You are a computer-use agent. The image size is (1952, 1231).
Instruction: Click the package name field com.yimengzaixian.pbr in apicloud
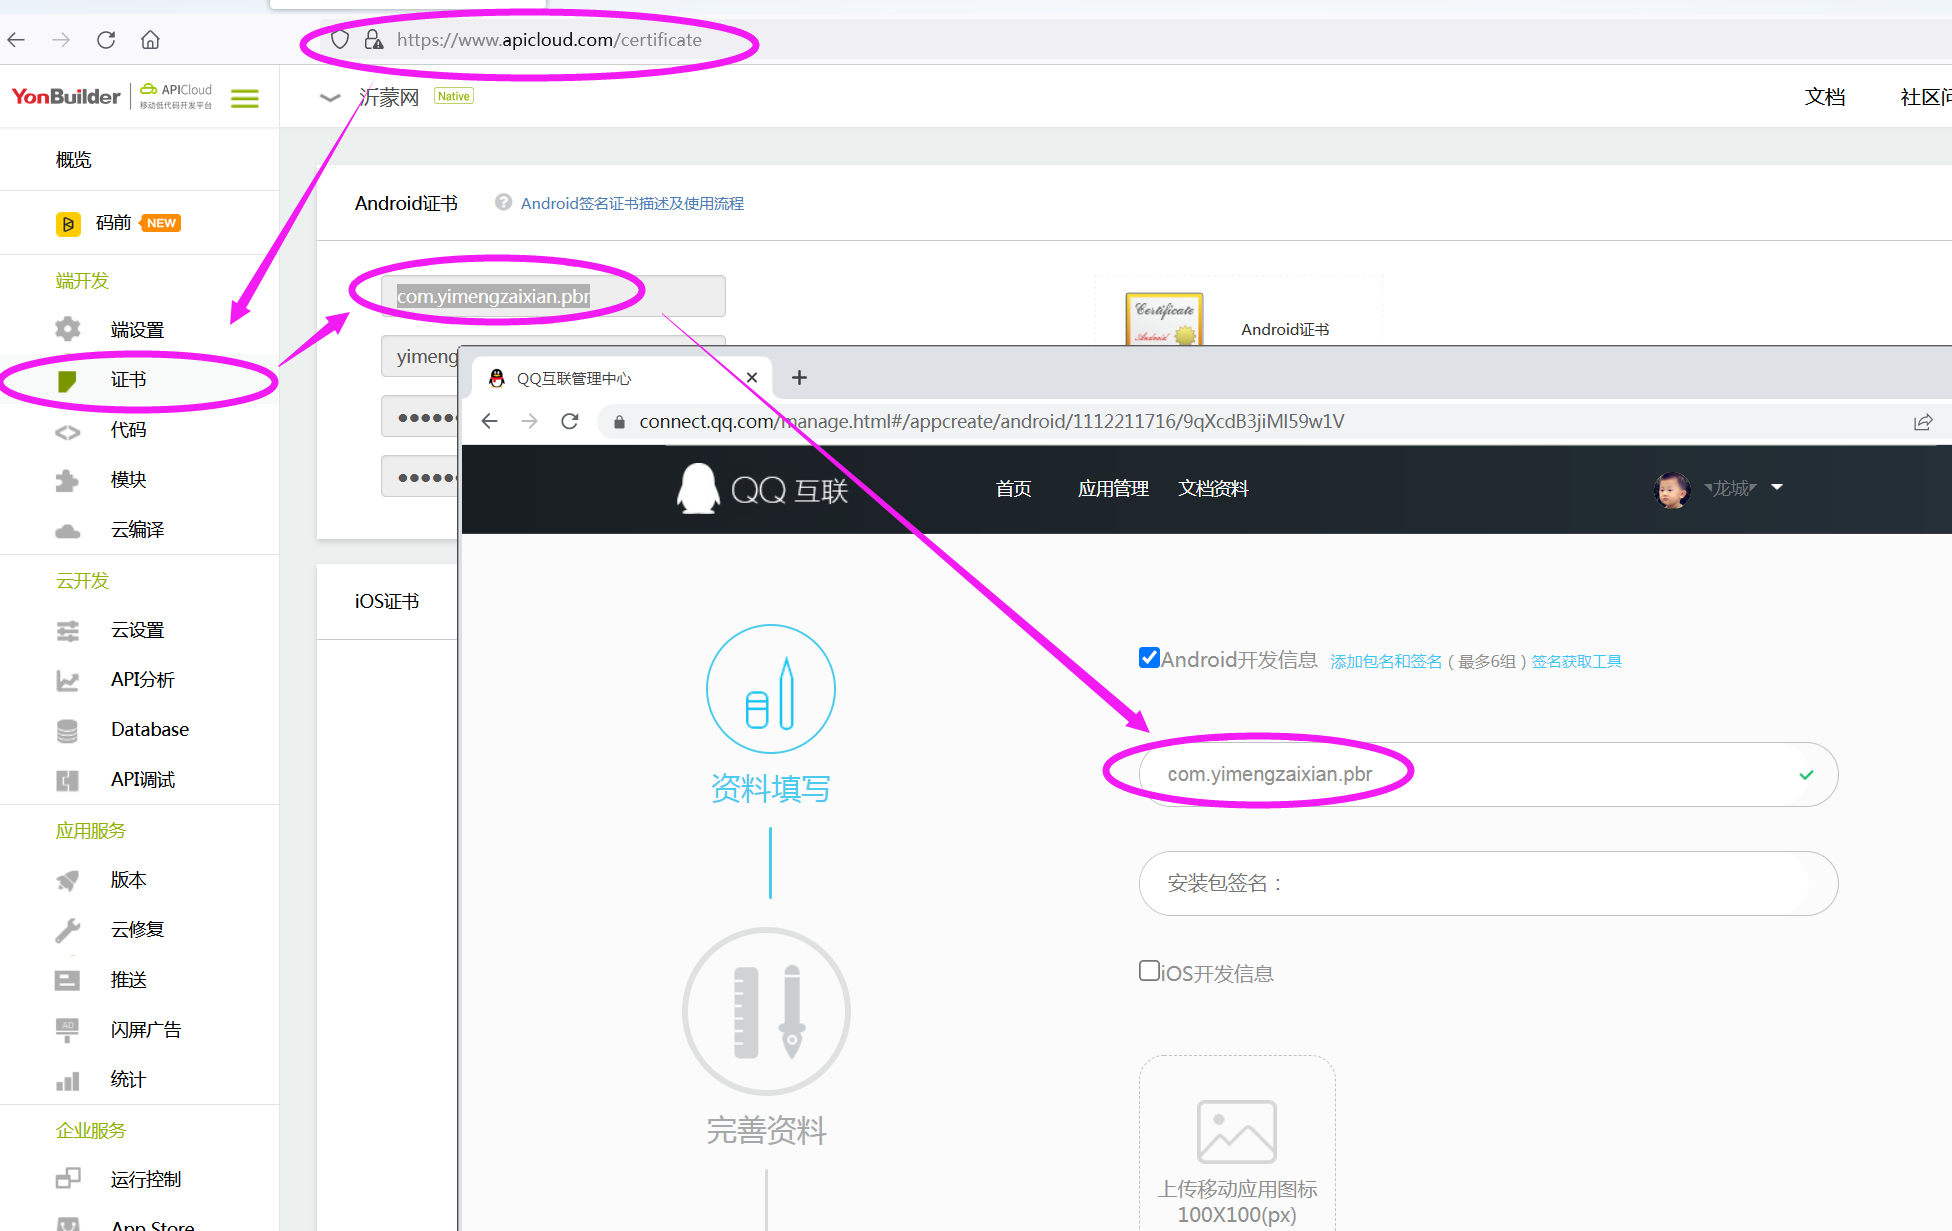[x=553, y=297]
